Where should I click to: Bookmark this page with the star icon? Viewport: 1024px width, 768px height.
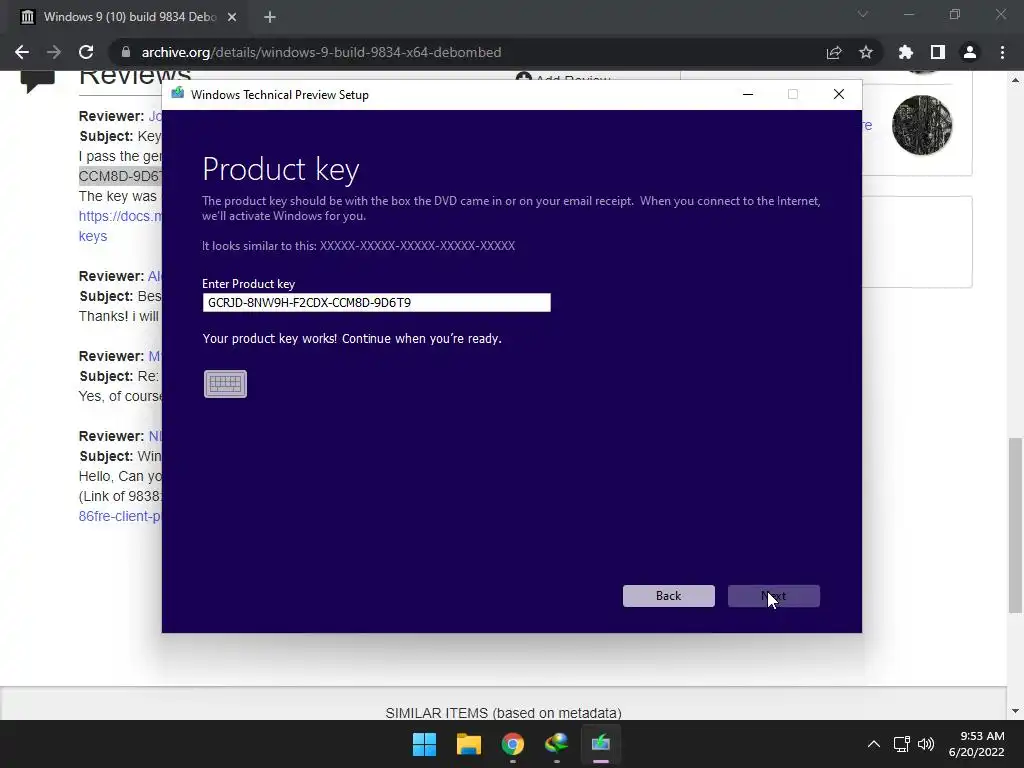click(x=866, y=52)
